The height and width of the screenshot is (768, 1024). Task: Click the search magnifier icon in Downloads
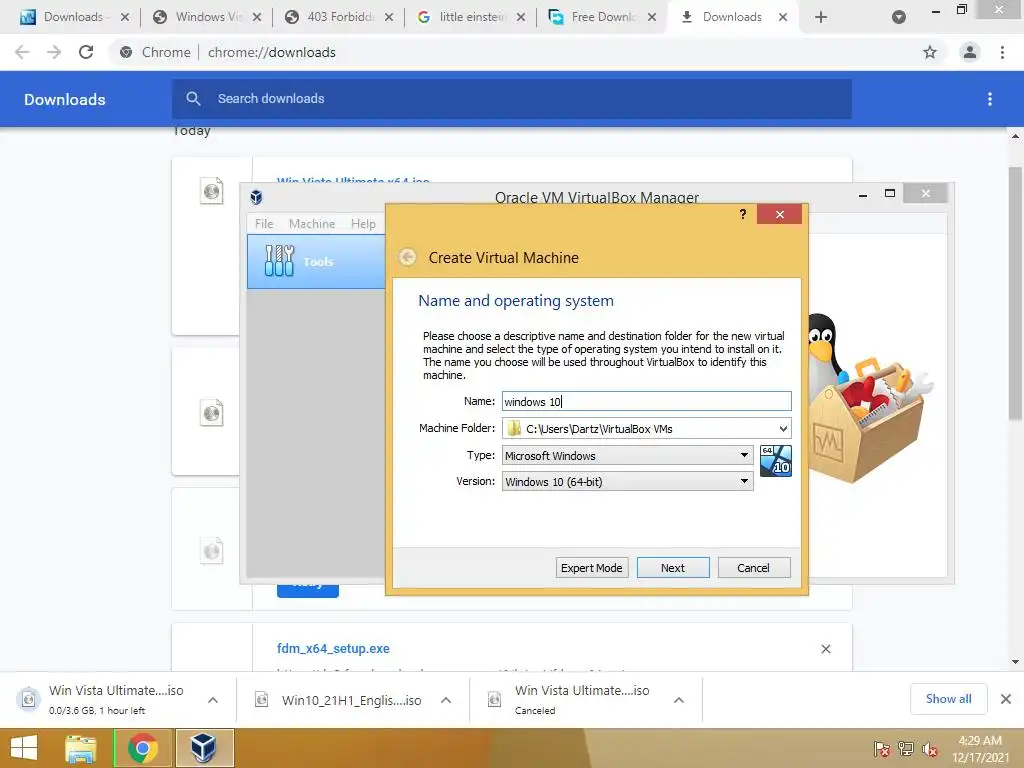[193, 99]
